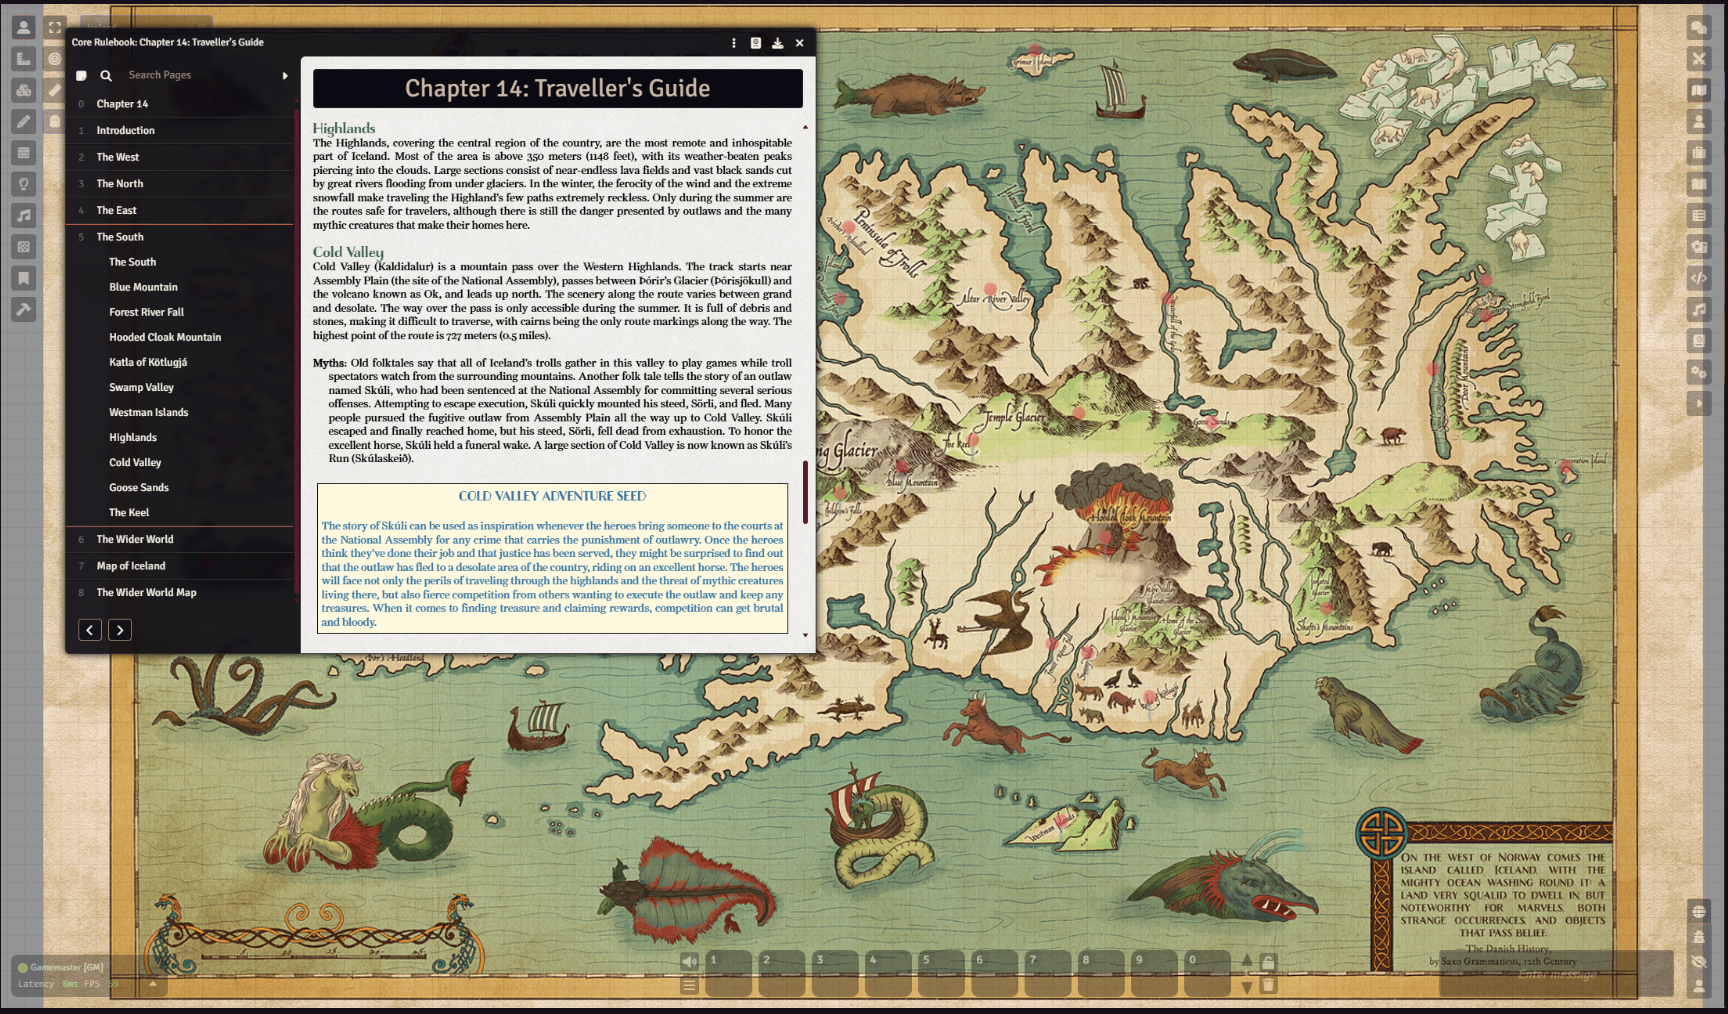Toggle the journal page view mode icon
This screenshot has width=1728, height=1014.
(81, 75)
